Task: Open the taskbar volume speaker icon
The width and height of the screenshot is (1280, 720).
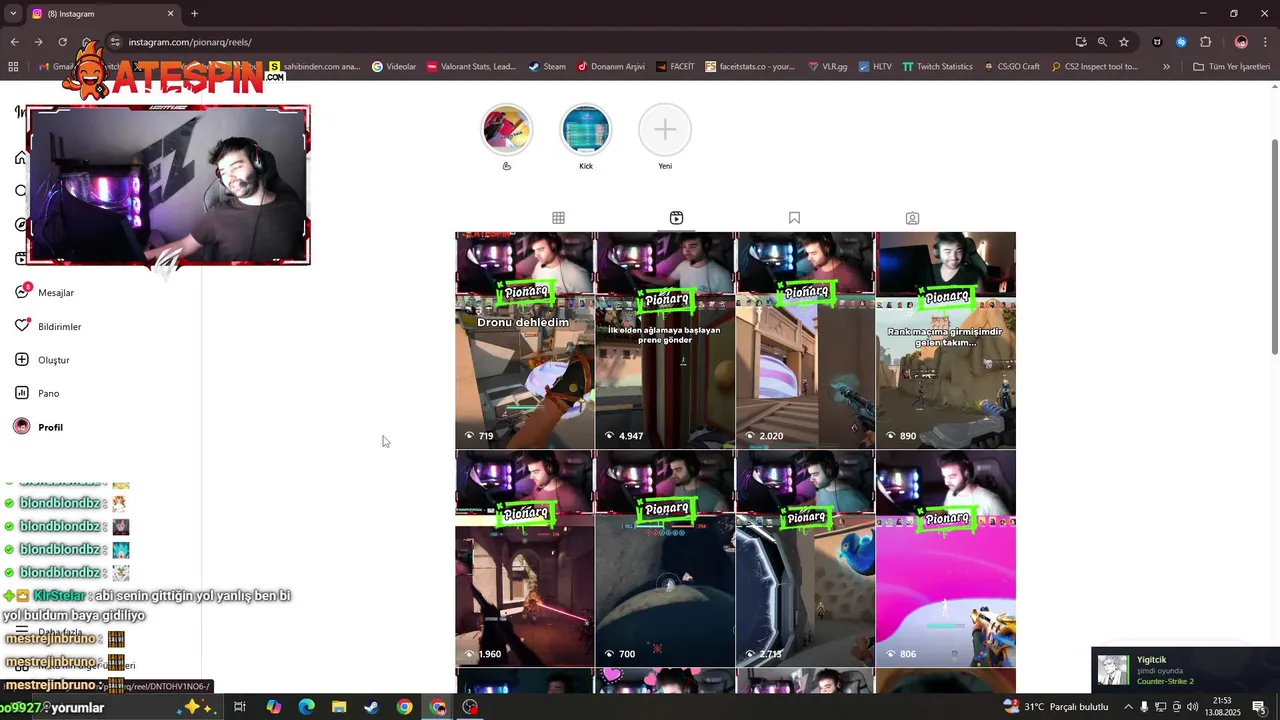Action: tap(1192, 707)
